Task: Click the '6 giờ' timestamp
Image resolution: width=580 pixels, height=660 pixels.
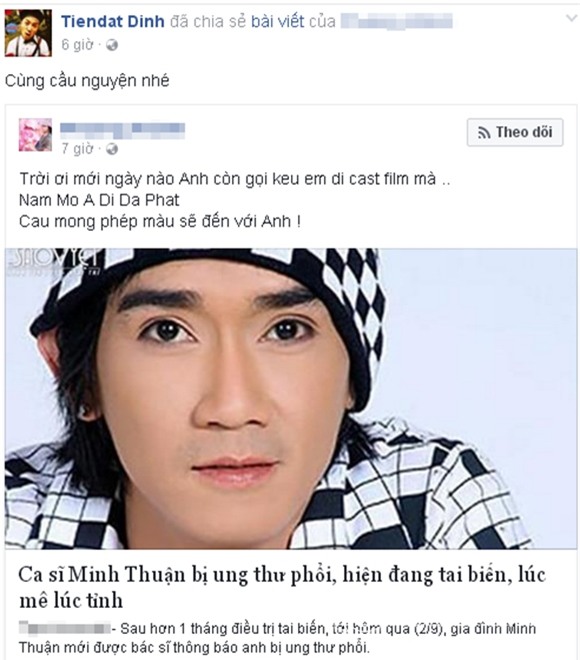Action: pos(77,45)
